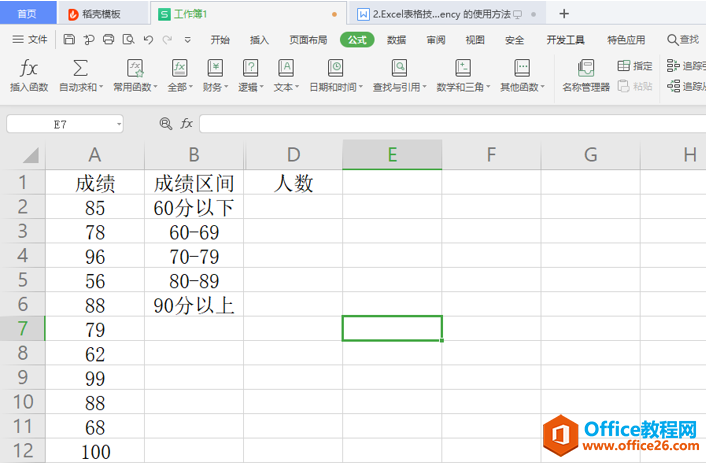This screenshot has height=463, width=706.
Task: Select row 12 header
Action: 23,450
